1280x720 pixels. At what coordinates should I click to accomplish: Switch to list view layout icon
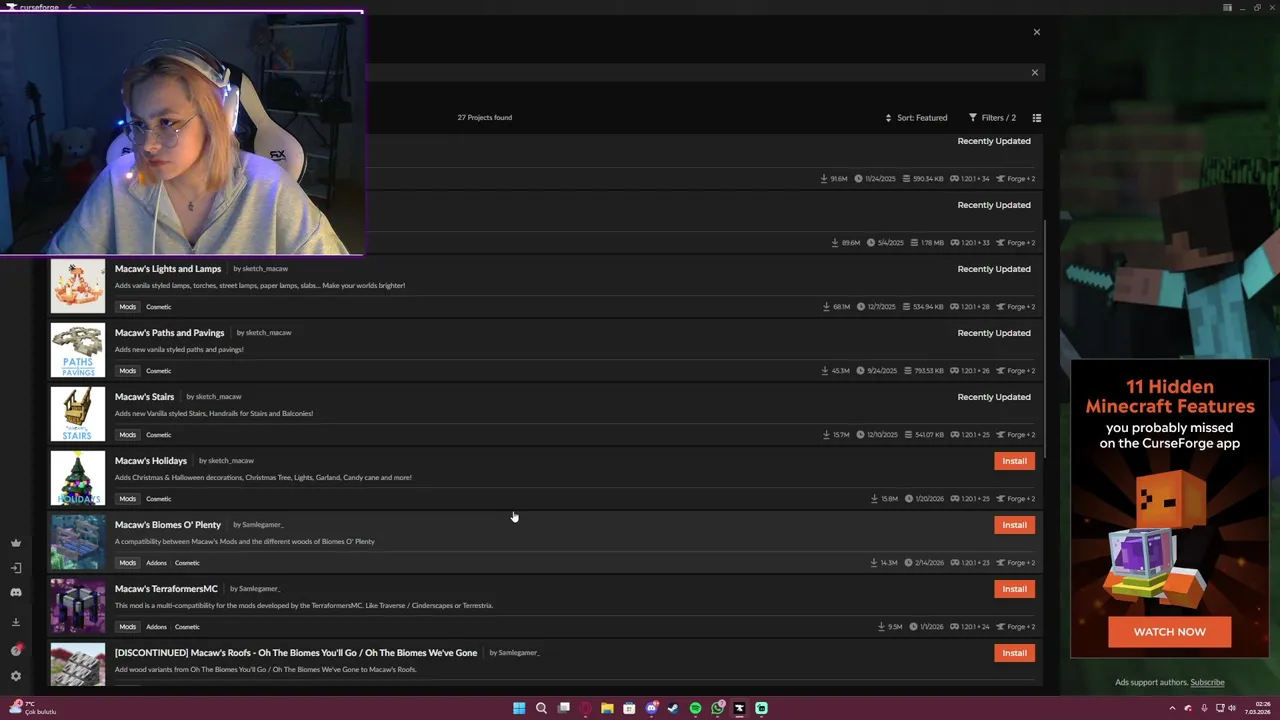(1037, 118)
